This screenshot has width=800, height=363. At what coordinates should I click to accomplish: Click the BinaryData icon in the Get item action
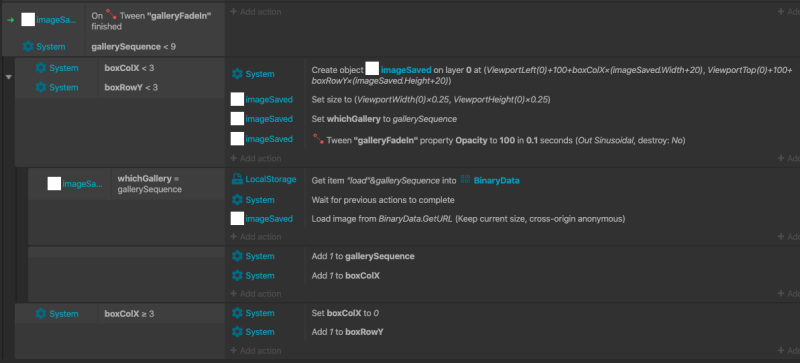[465, 180]
